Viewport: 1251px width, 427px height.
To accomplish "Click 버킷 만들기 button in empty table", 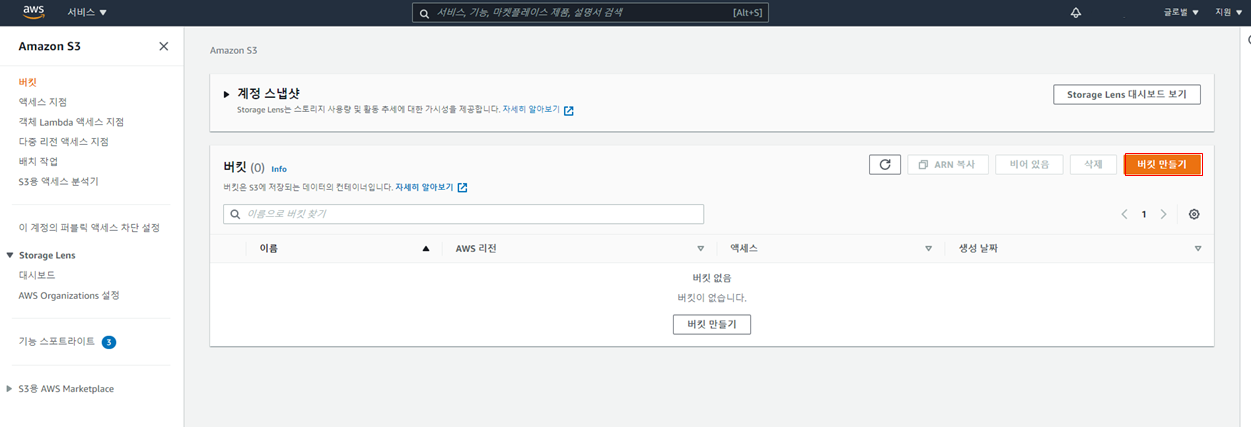I will (712, 324).
